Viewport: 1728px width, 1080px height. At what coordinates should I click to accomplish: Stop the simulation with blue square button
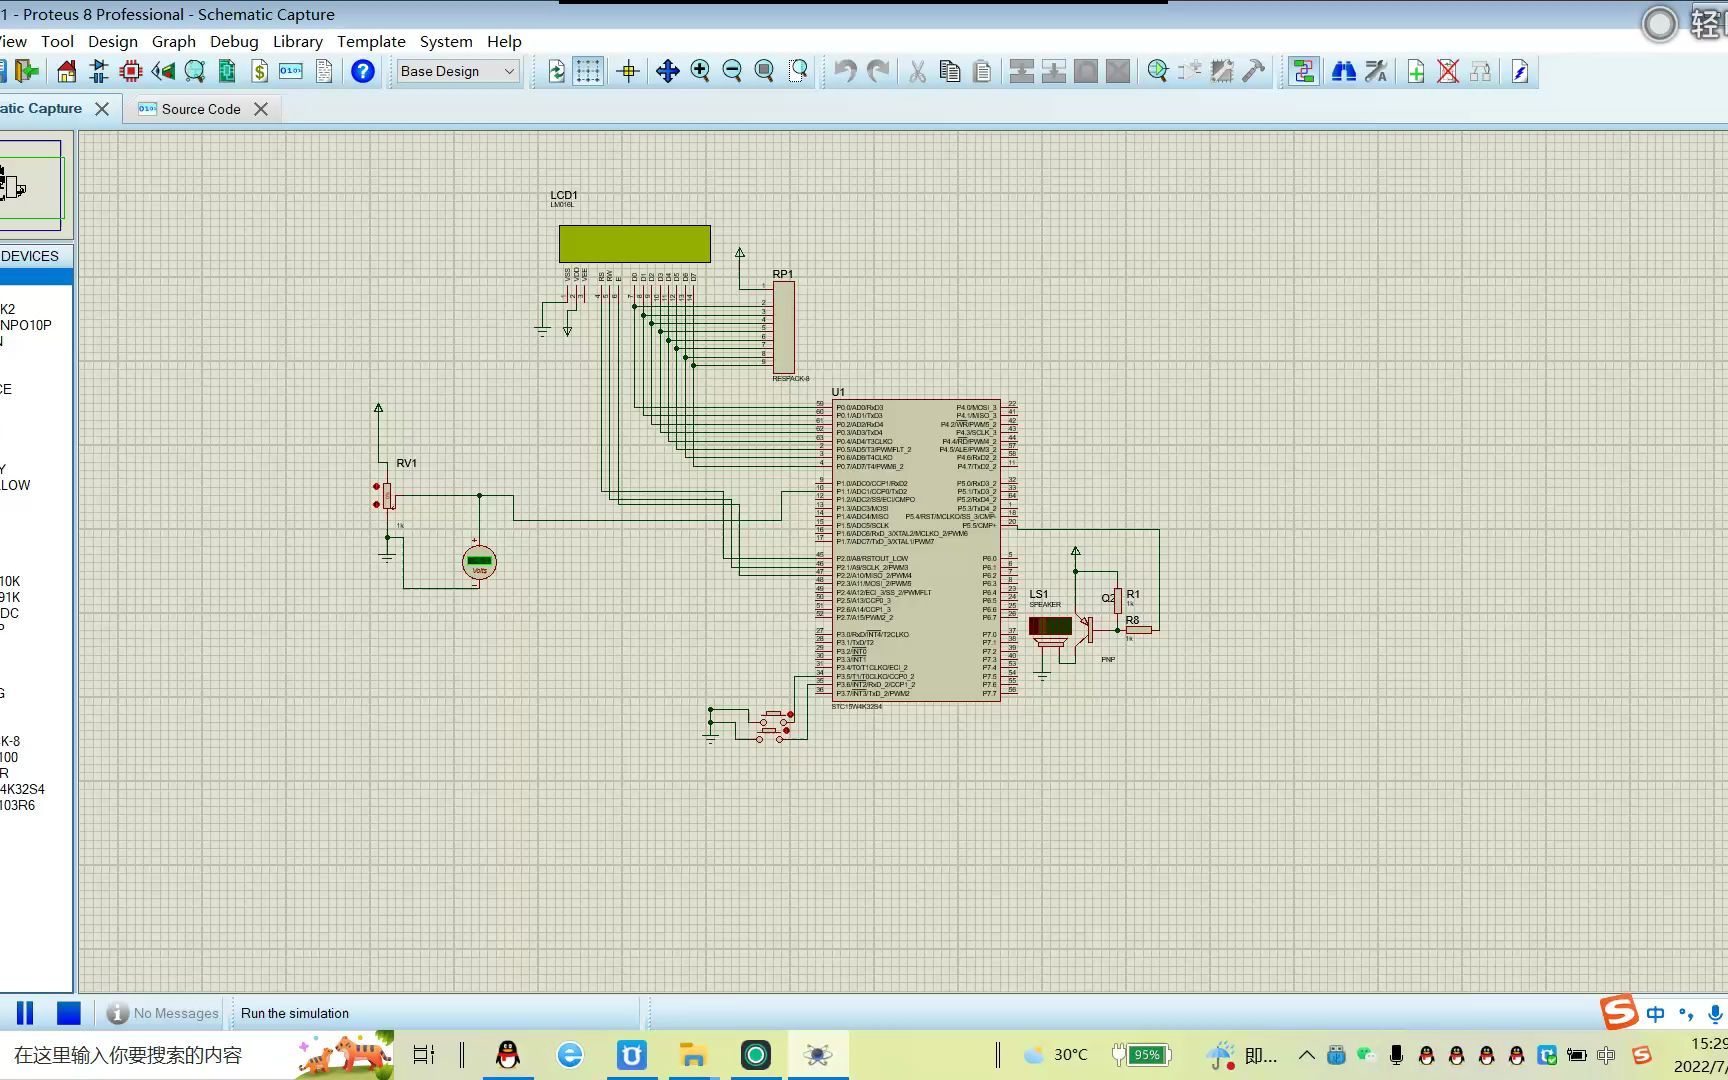tap(68, 1013)
